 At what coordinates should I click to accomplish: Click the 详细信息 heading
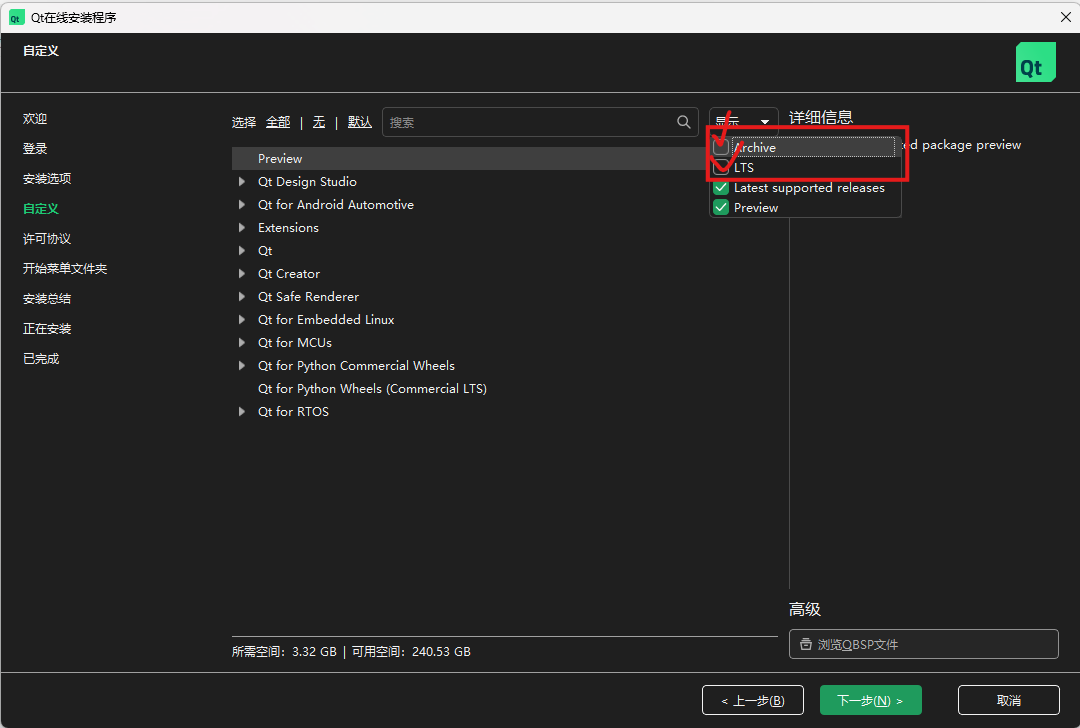[821, 117]
